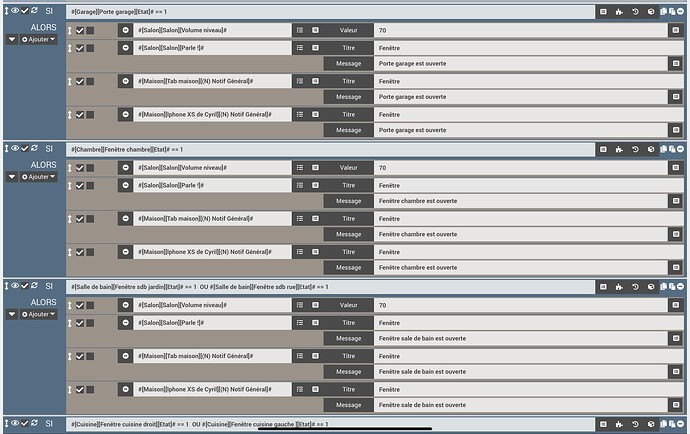This screenshot has width=690, height=434.
Task: Open selector beside Salle de bain Iphone message
Action: [676, 405]
